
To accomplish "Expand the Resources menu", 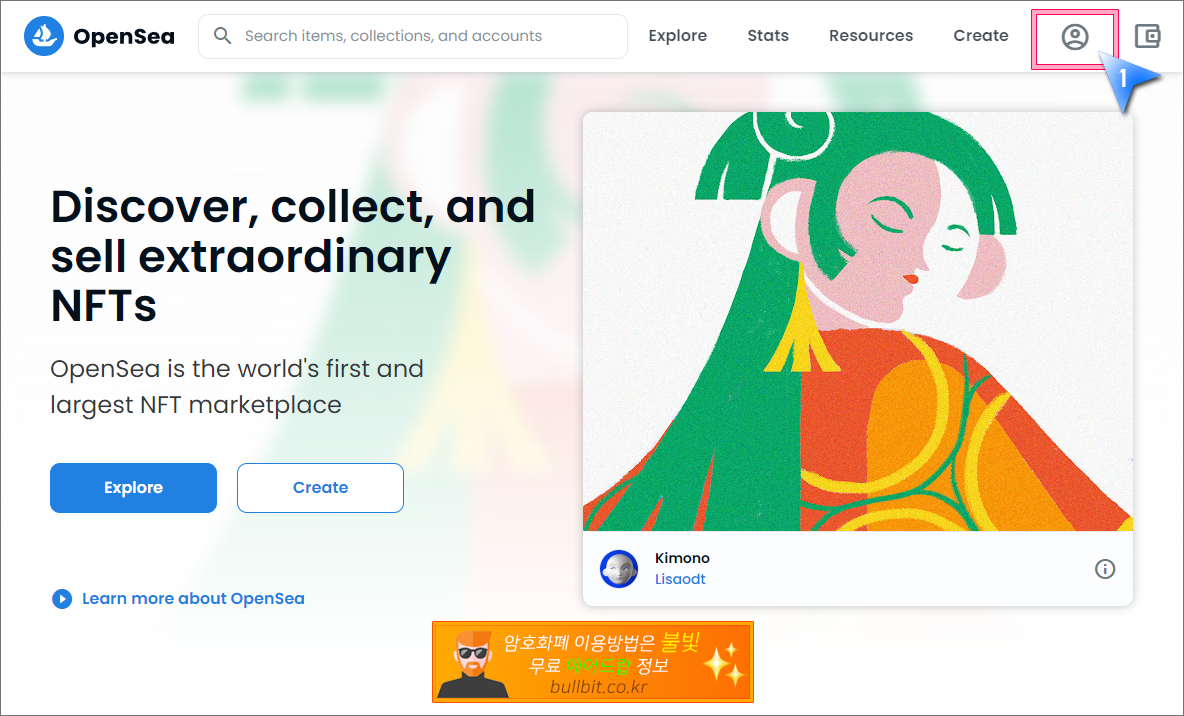I will (871, 35).
